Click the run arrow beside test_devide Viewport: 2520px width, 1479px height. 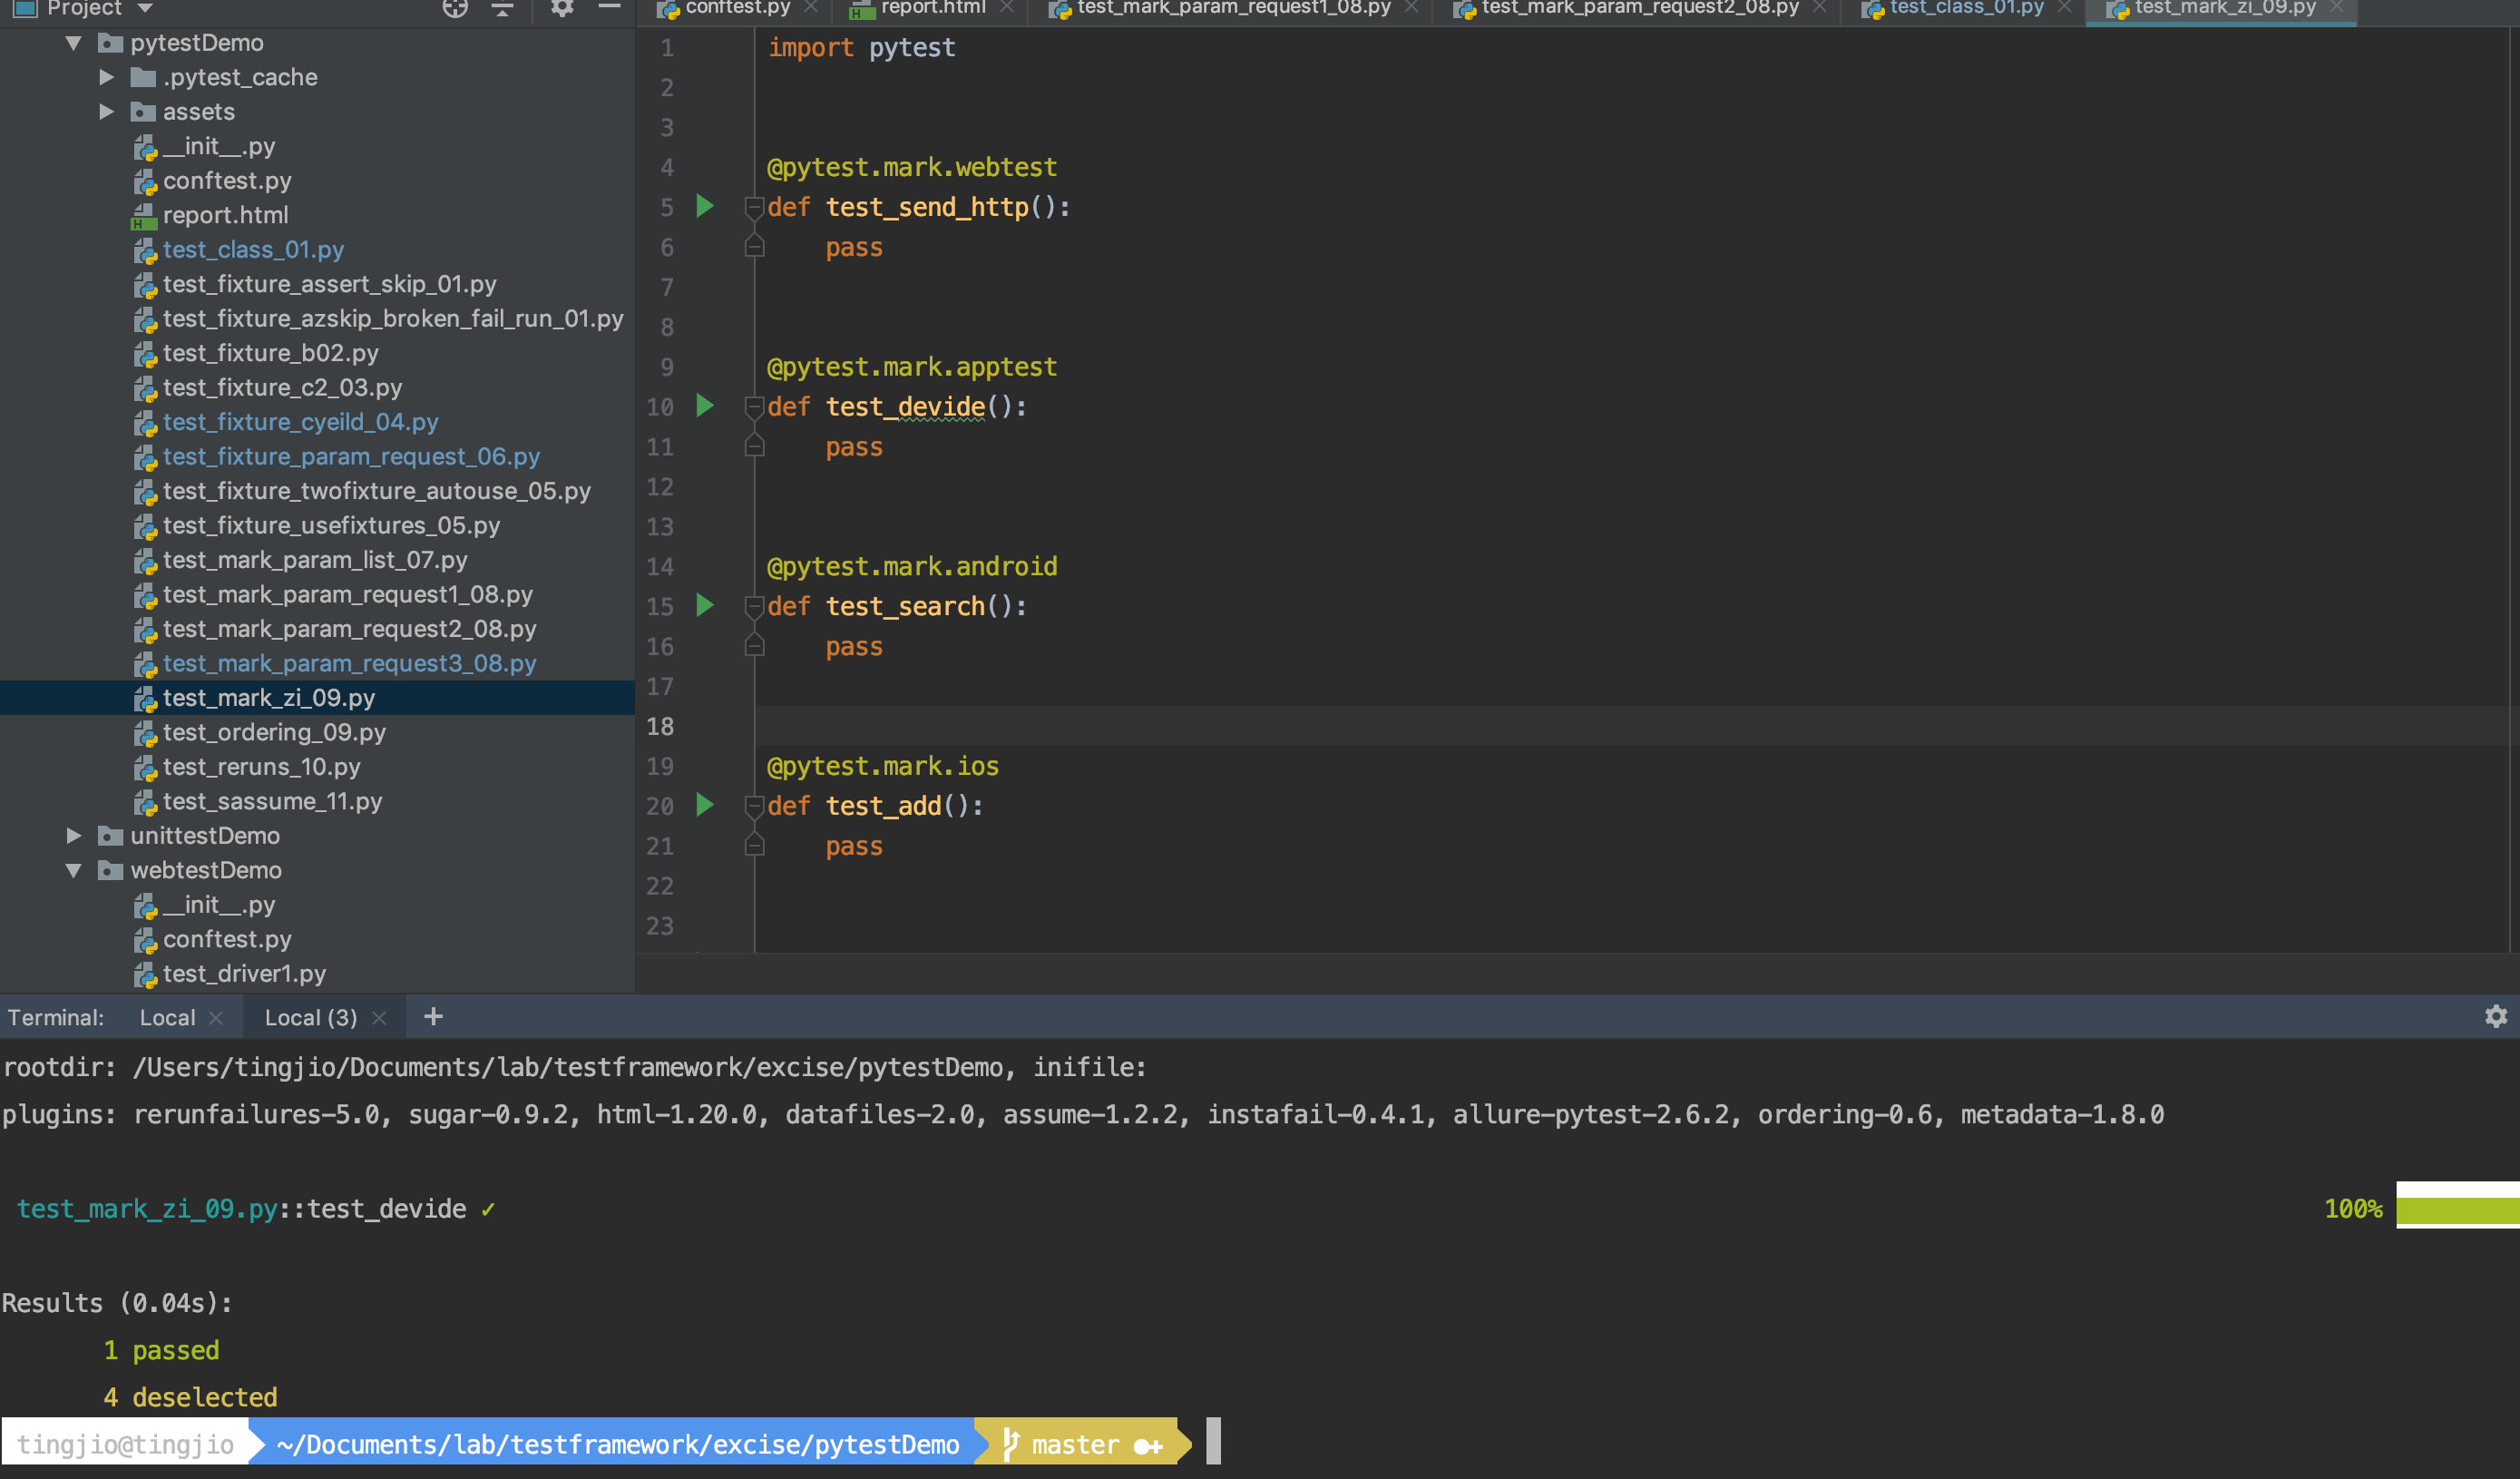(705, 406)
